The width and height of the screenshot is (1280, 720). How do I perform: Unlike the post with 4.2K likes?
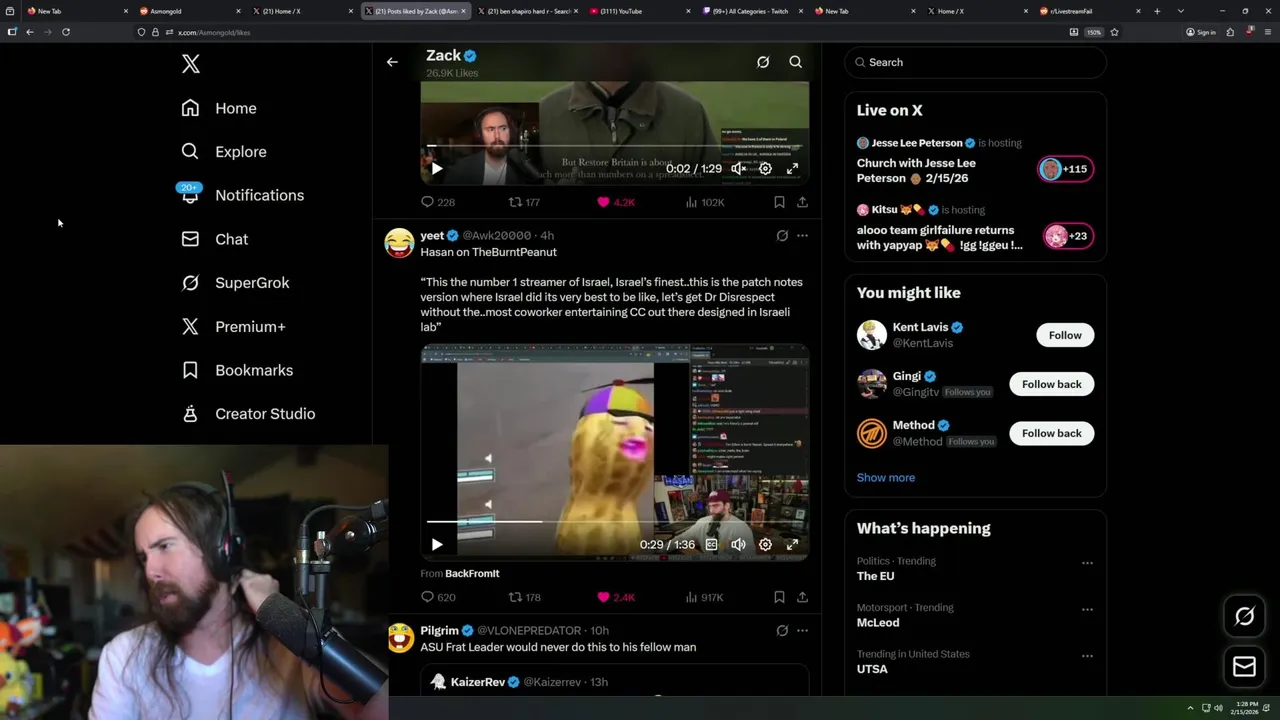coord(615,202)
